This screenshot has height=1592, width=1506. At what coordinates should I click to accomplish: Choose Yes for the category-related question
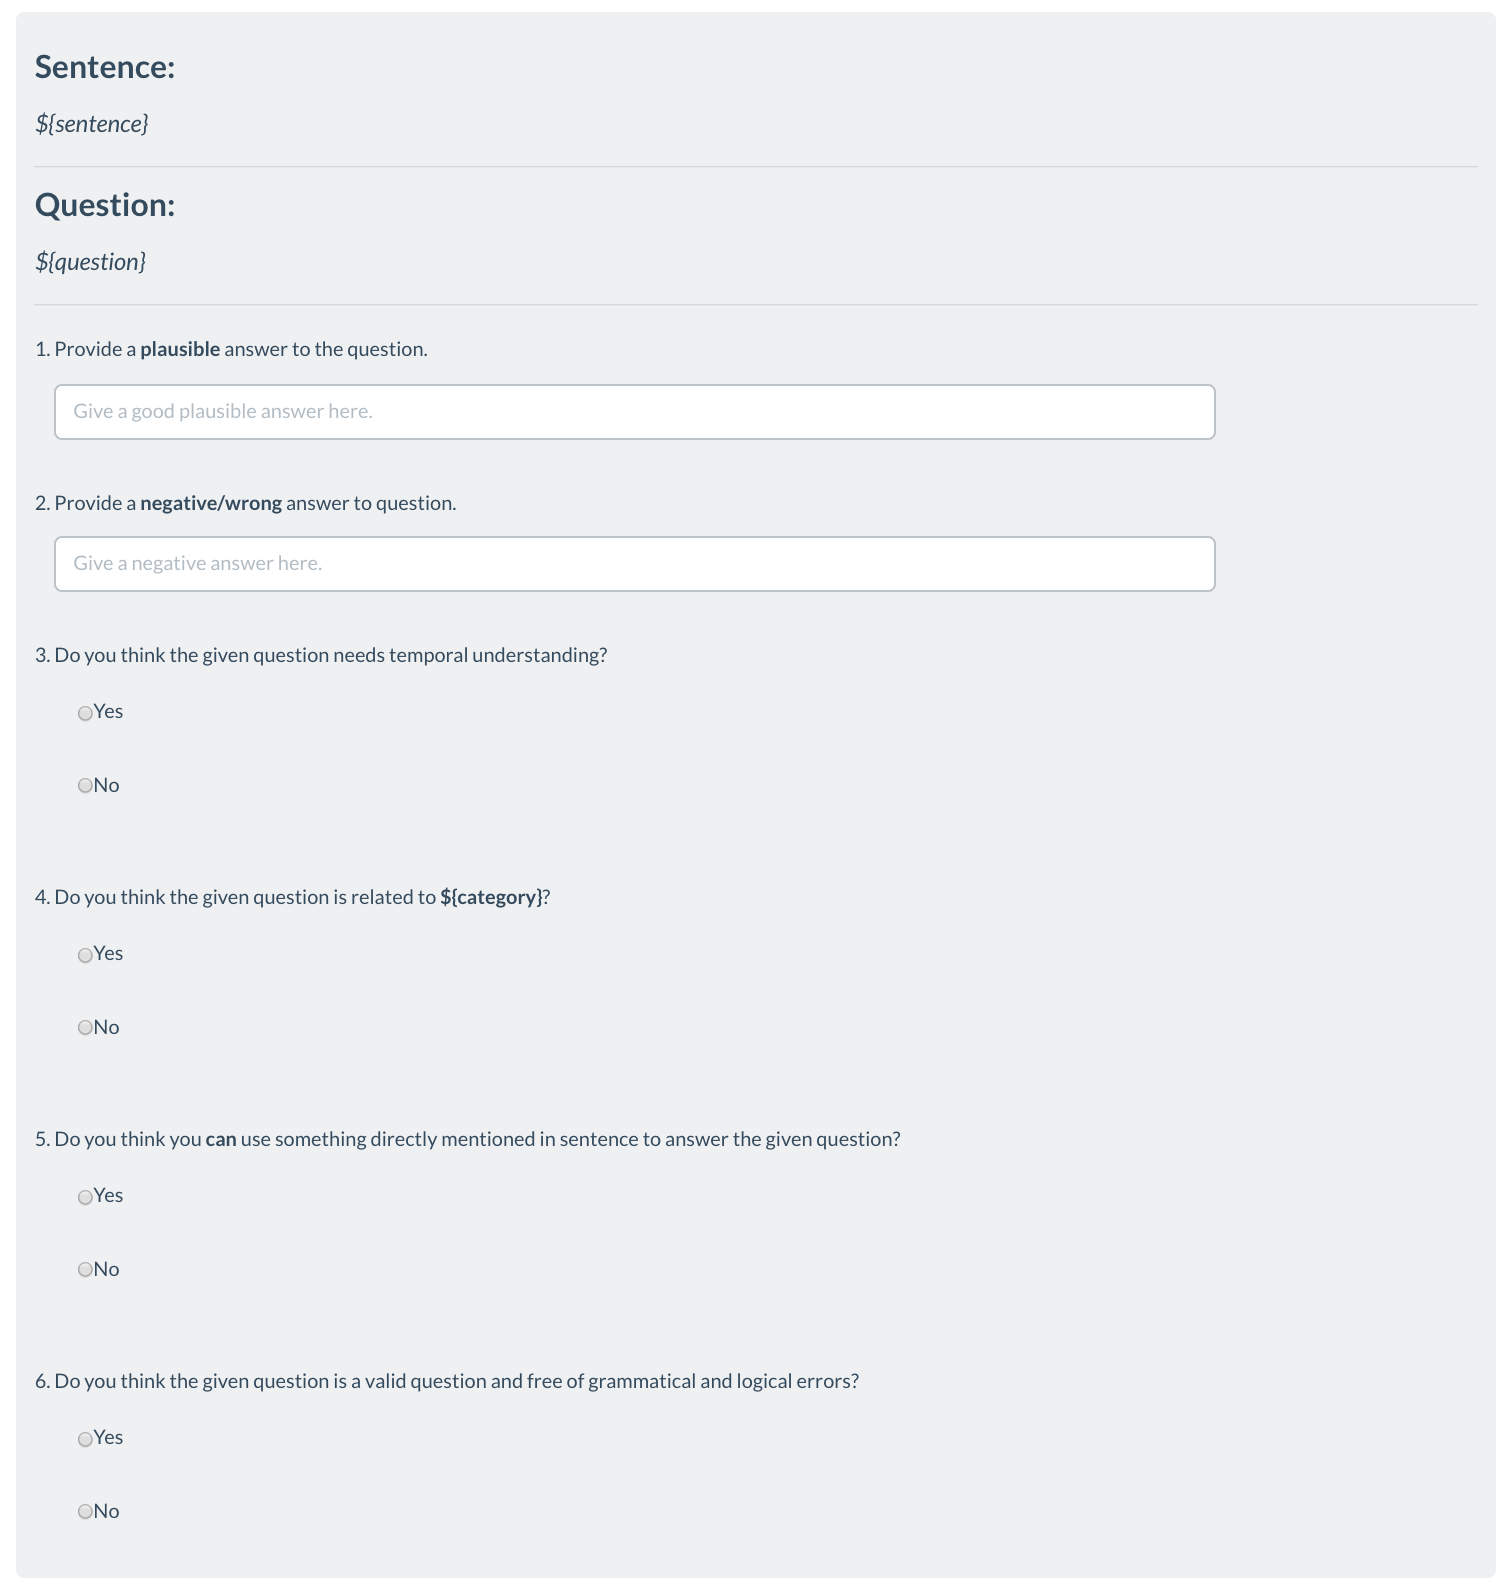click(85, 955)
